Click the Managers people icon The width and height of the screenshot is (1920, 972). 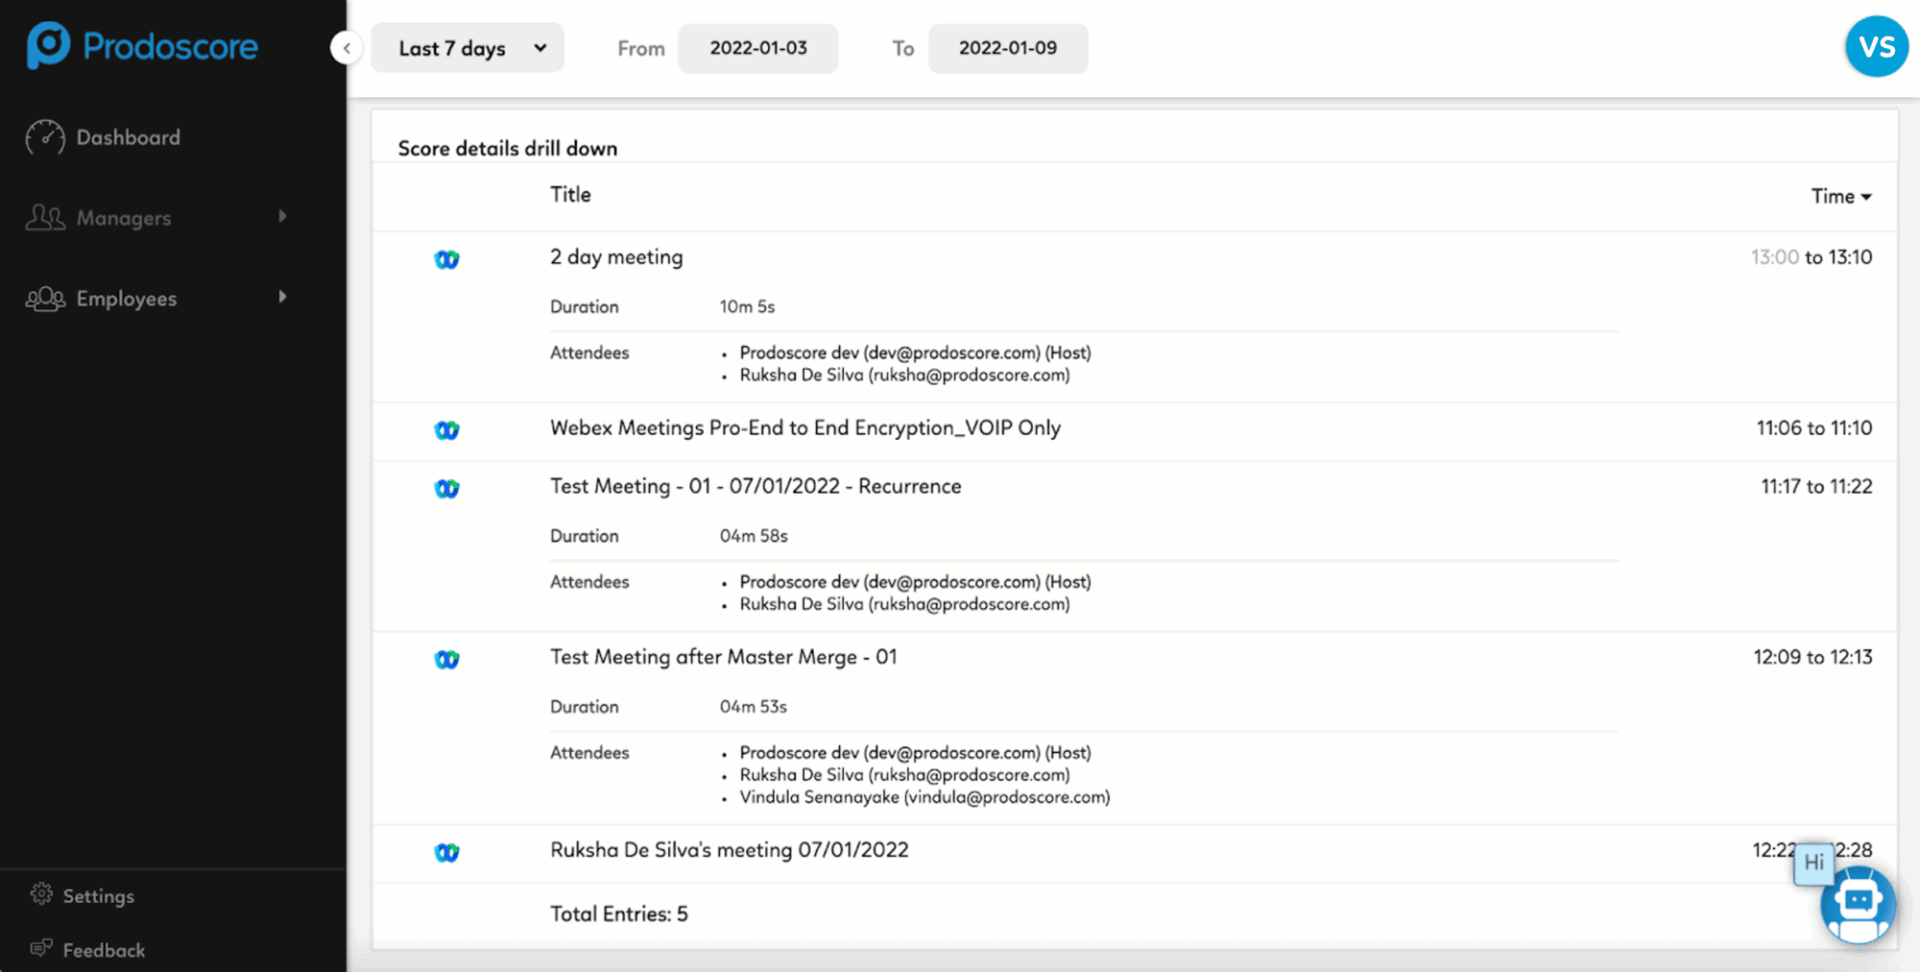tap(45, 217)
